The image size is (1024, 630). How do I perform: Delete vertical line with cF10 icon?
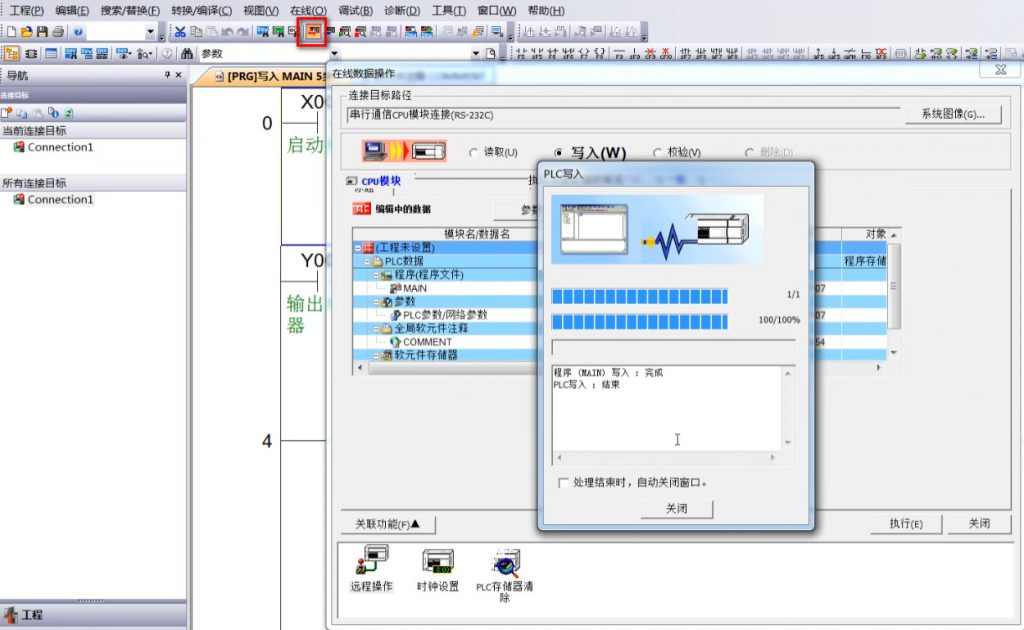coord(665,54)
